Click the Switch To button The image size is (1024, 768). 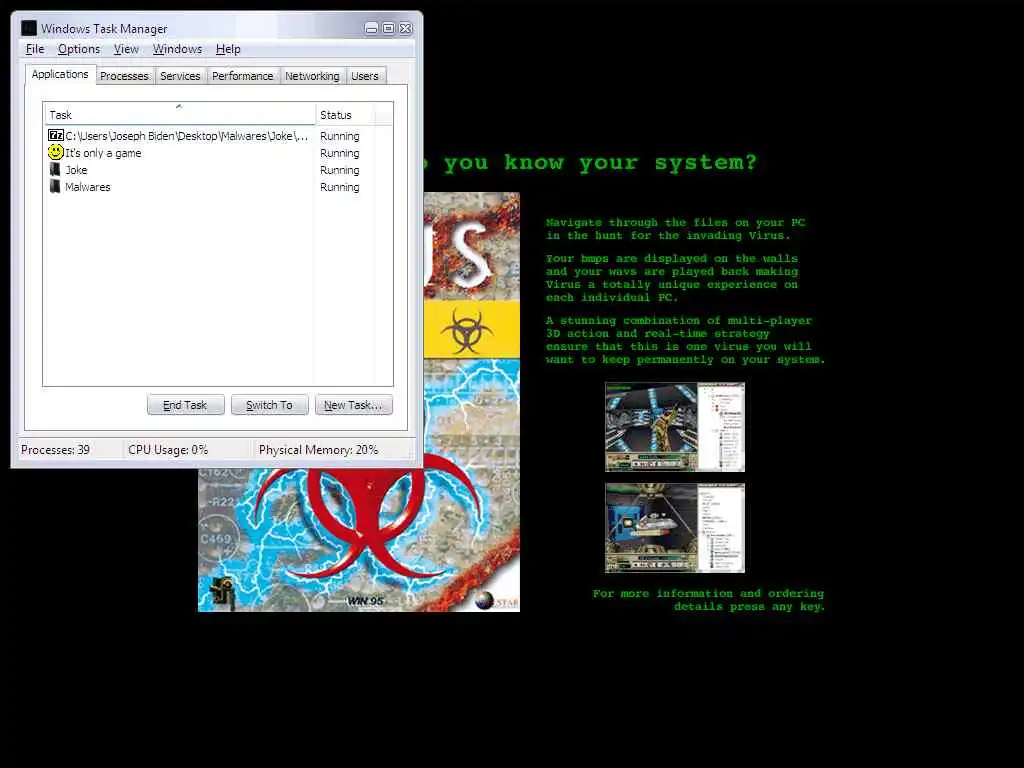click(x=269, y=405)
